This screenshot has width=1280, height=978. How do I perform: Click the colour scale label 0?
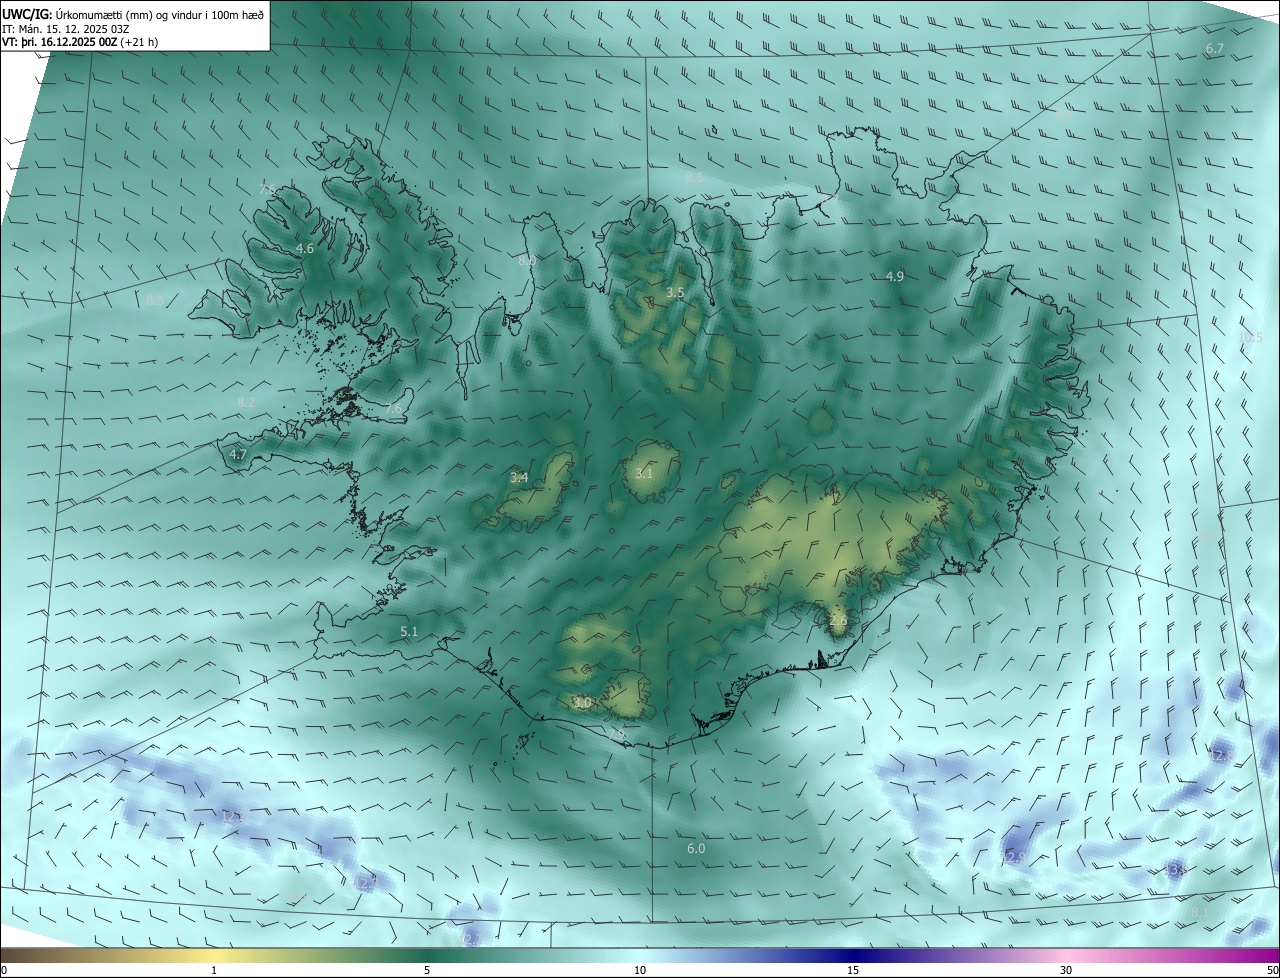[4, 970]
